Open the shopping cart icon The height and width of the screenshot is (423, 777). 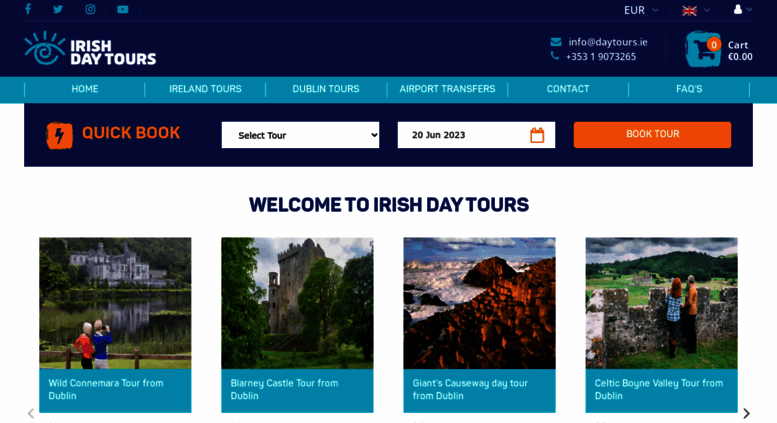[703, 49]
